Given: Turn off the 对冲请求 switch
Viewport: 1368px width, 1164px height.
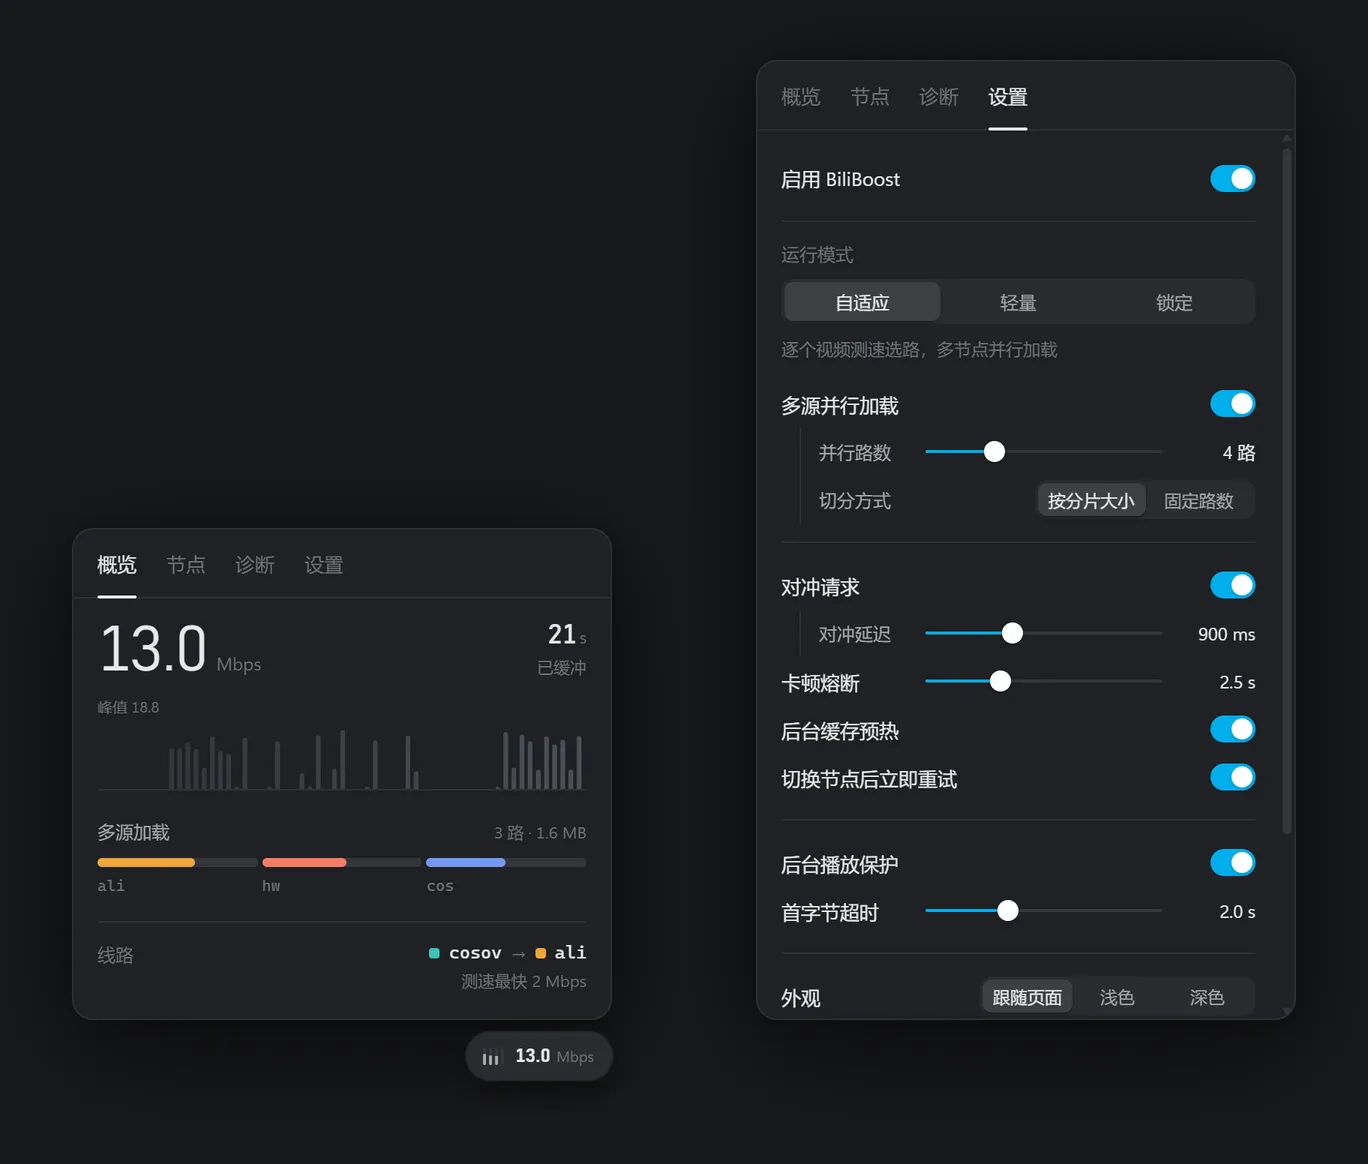Looking at the screenshot, I should pos(1232,585).
